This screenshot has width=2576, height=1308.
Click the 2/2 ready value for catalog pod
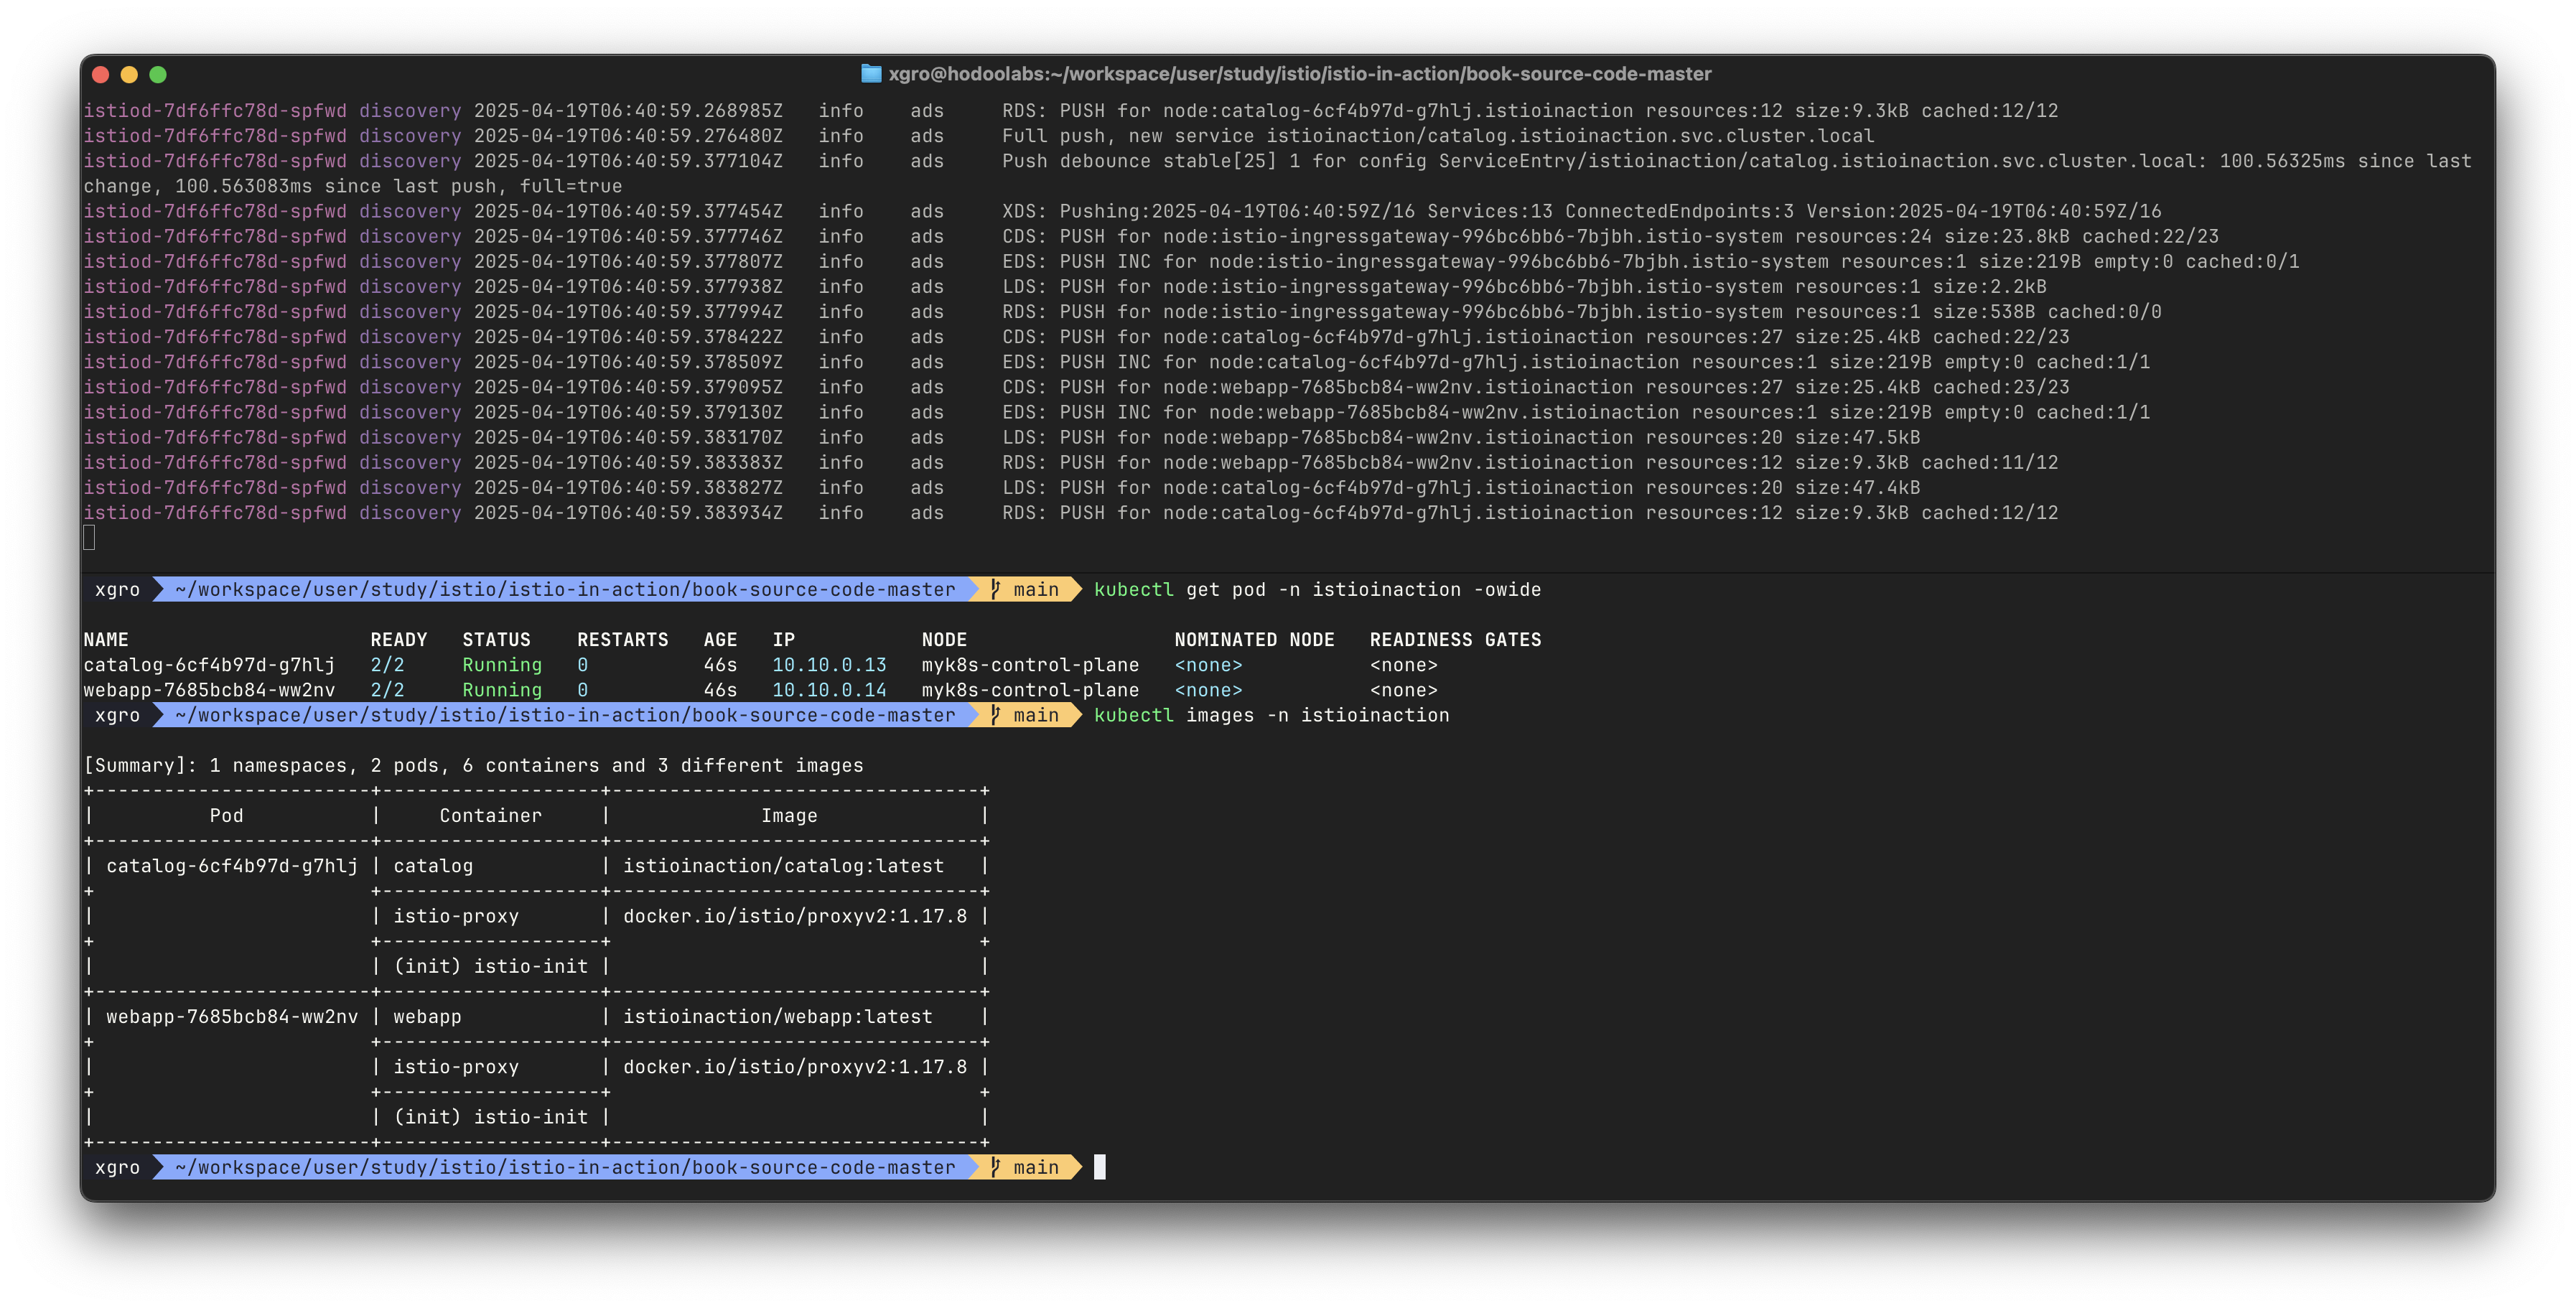387,665
